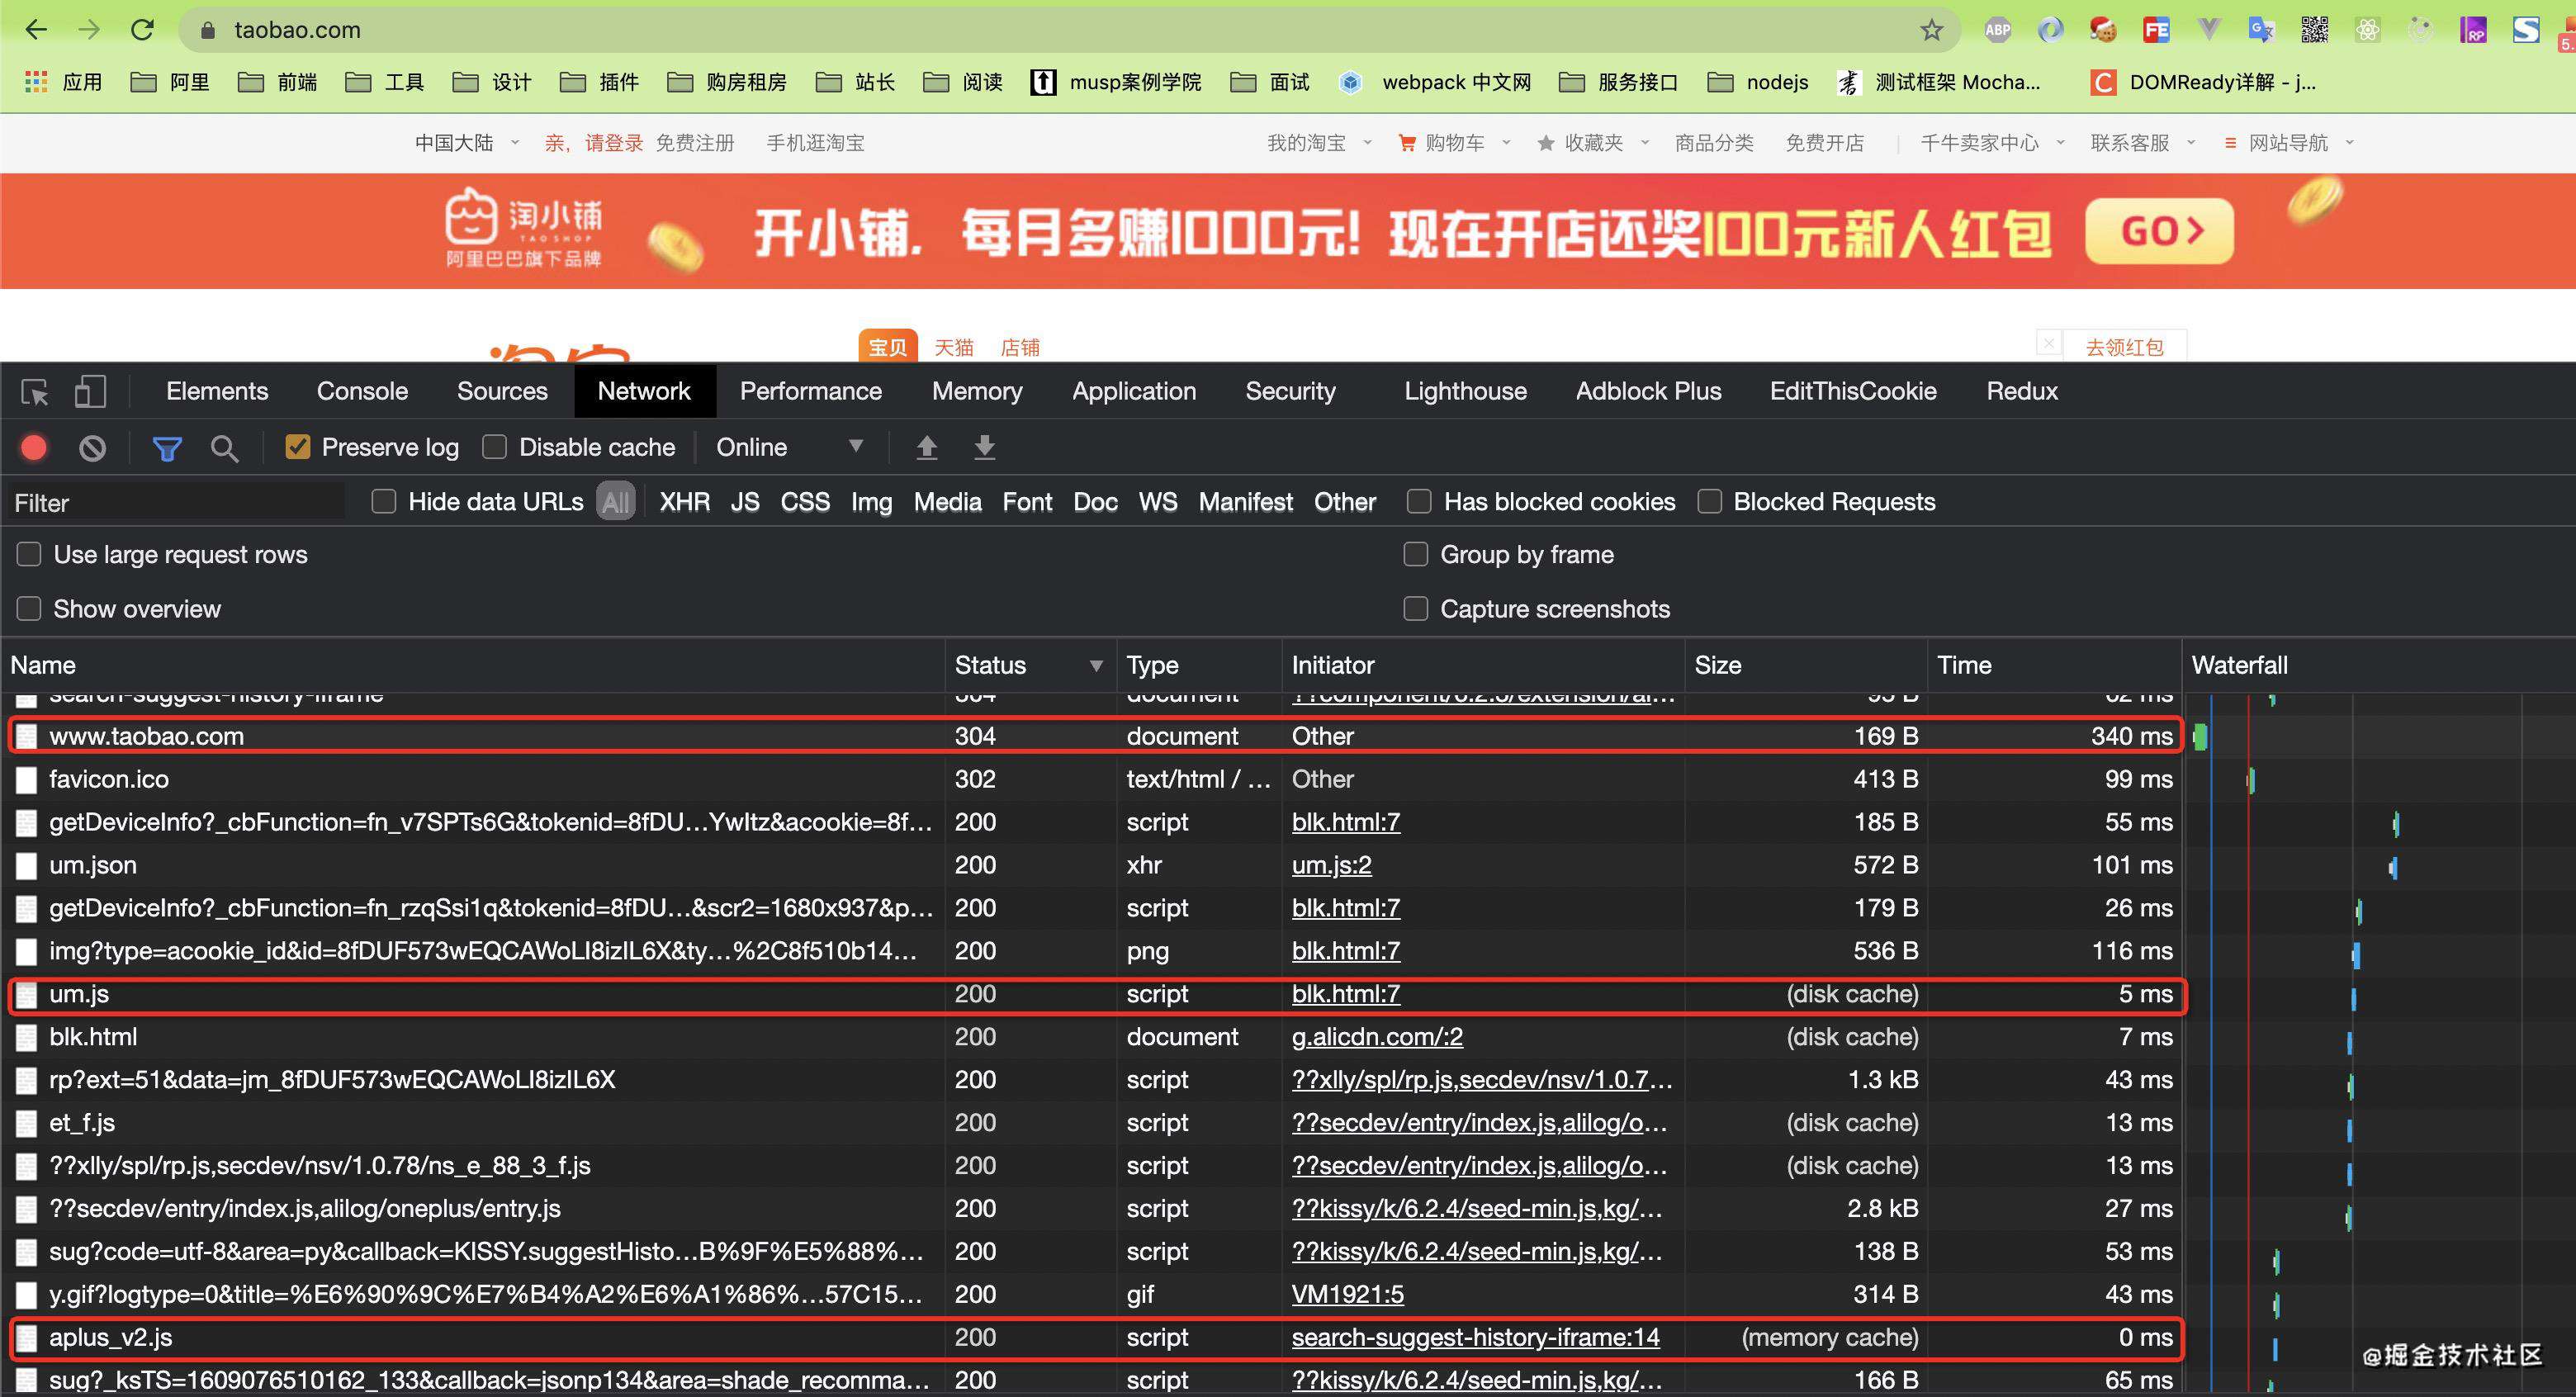This screenshot has height=1397, width=2576.
Task: Bookmark this page with the star icon
Action: coord(1932,30)
